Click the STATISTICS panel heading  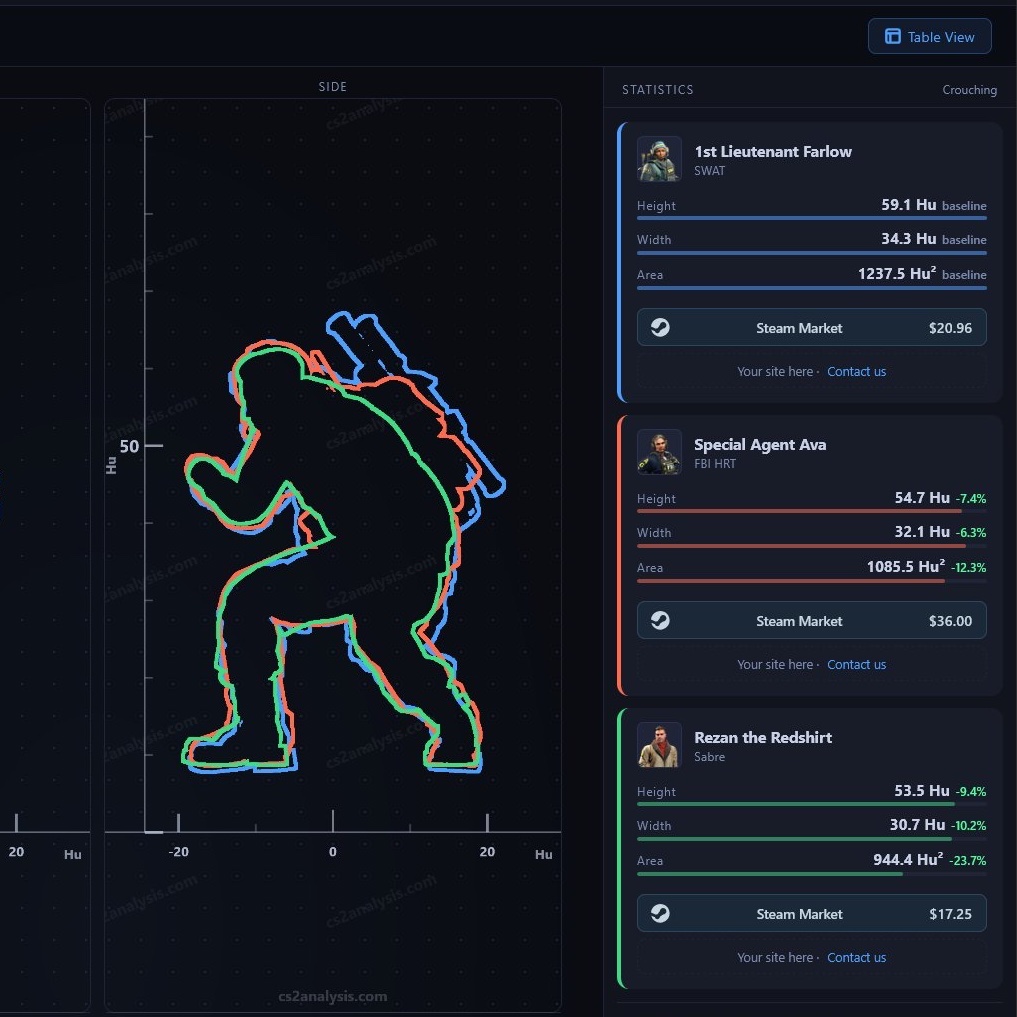tap(658, 90)
